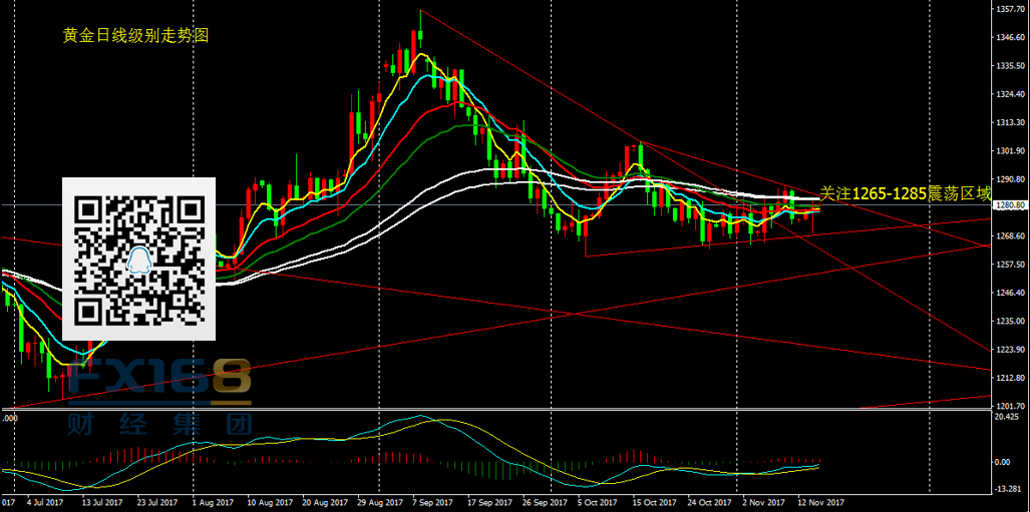Select the 4 Jul 2017 date label

41,503
